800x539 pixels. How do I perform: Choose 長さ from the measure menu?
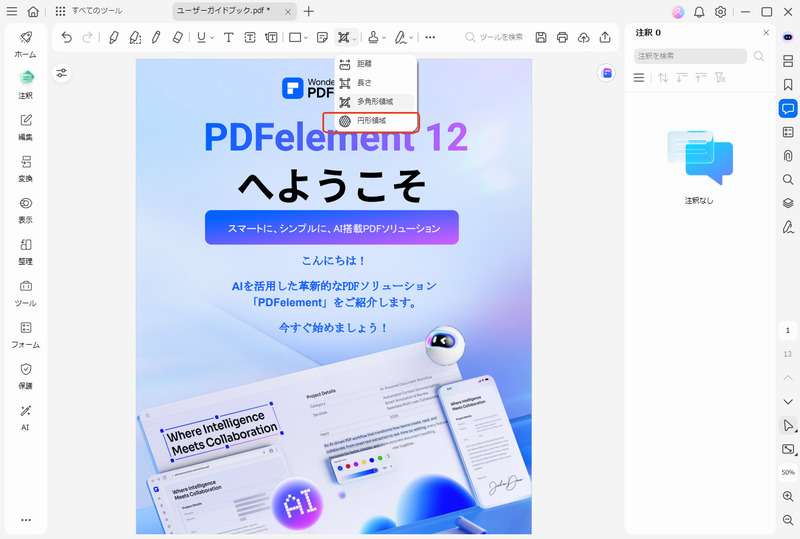point(376,83)
